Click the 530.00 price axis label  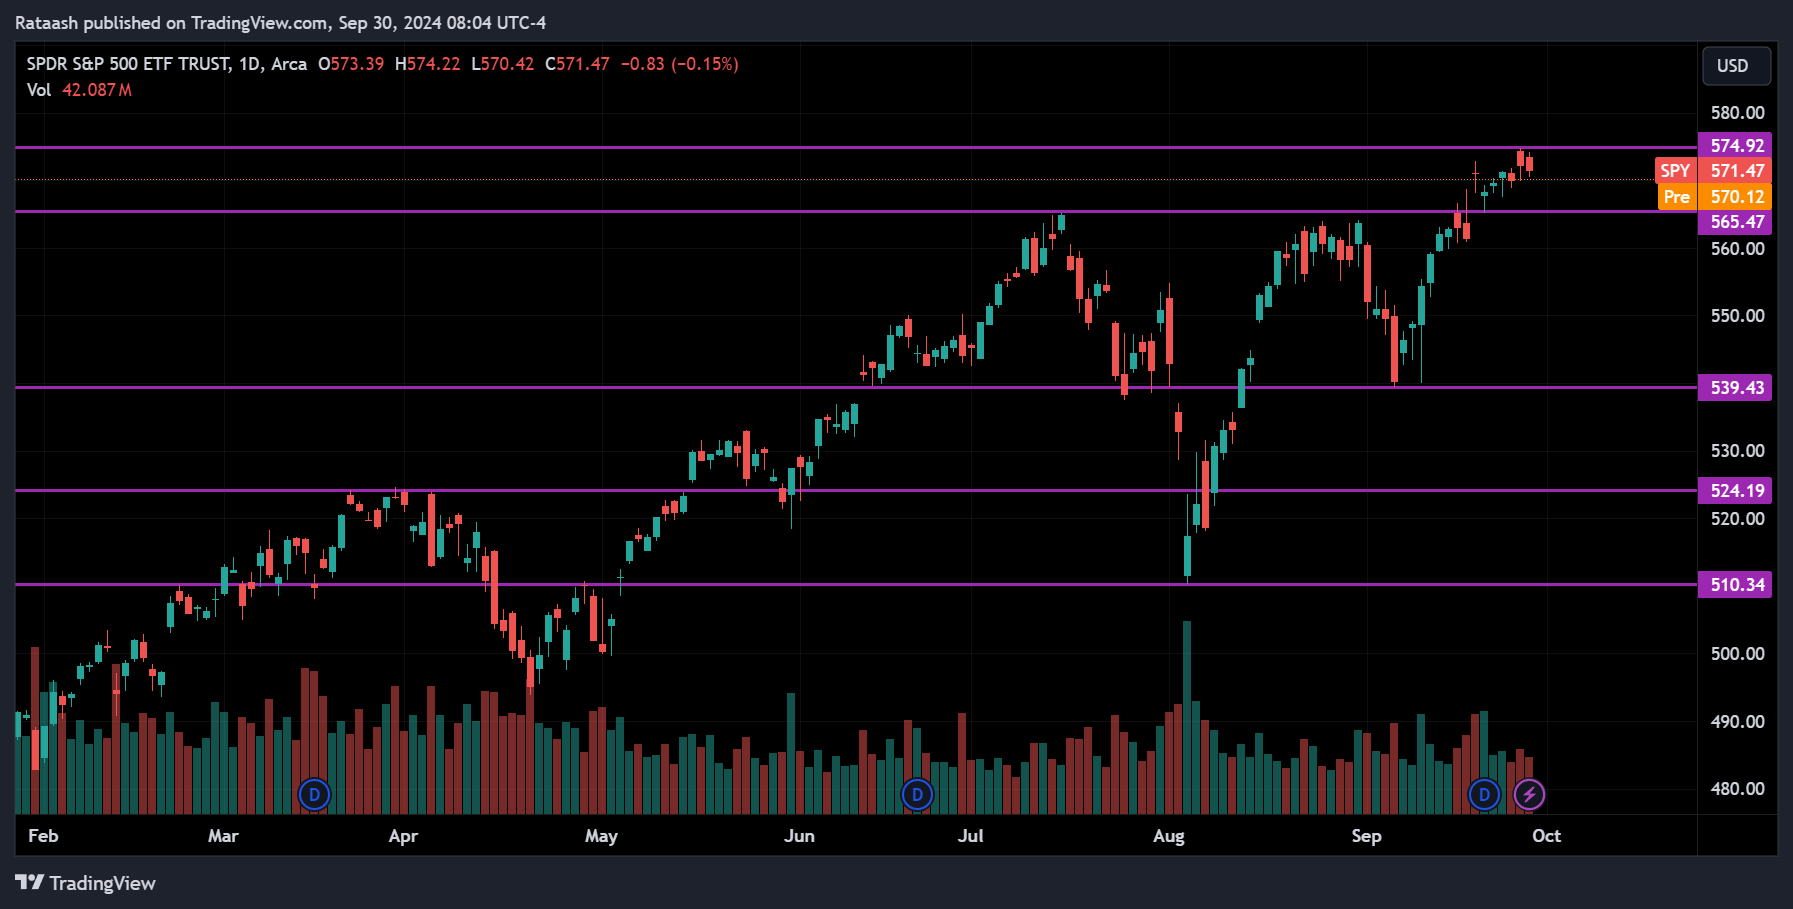(x=1738, y=451)
